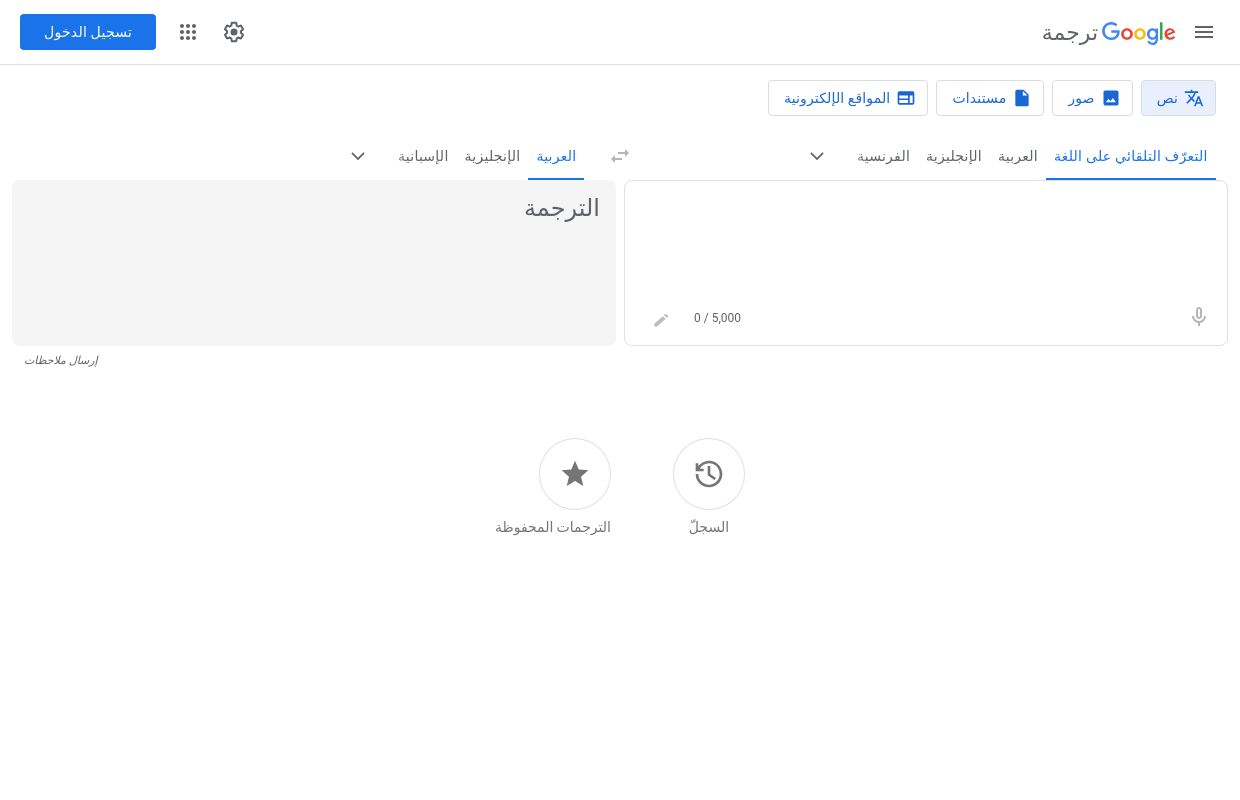This screenshot has height=800, width=1240.
Task: Send feedback via إرسال ملاحظات link
Action: click(x=61, y=360)
